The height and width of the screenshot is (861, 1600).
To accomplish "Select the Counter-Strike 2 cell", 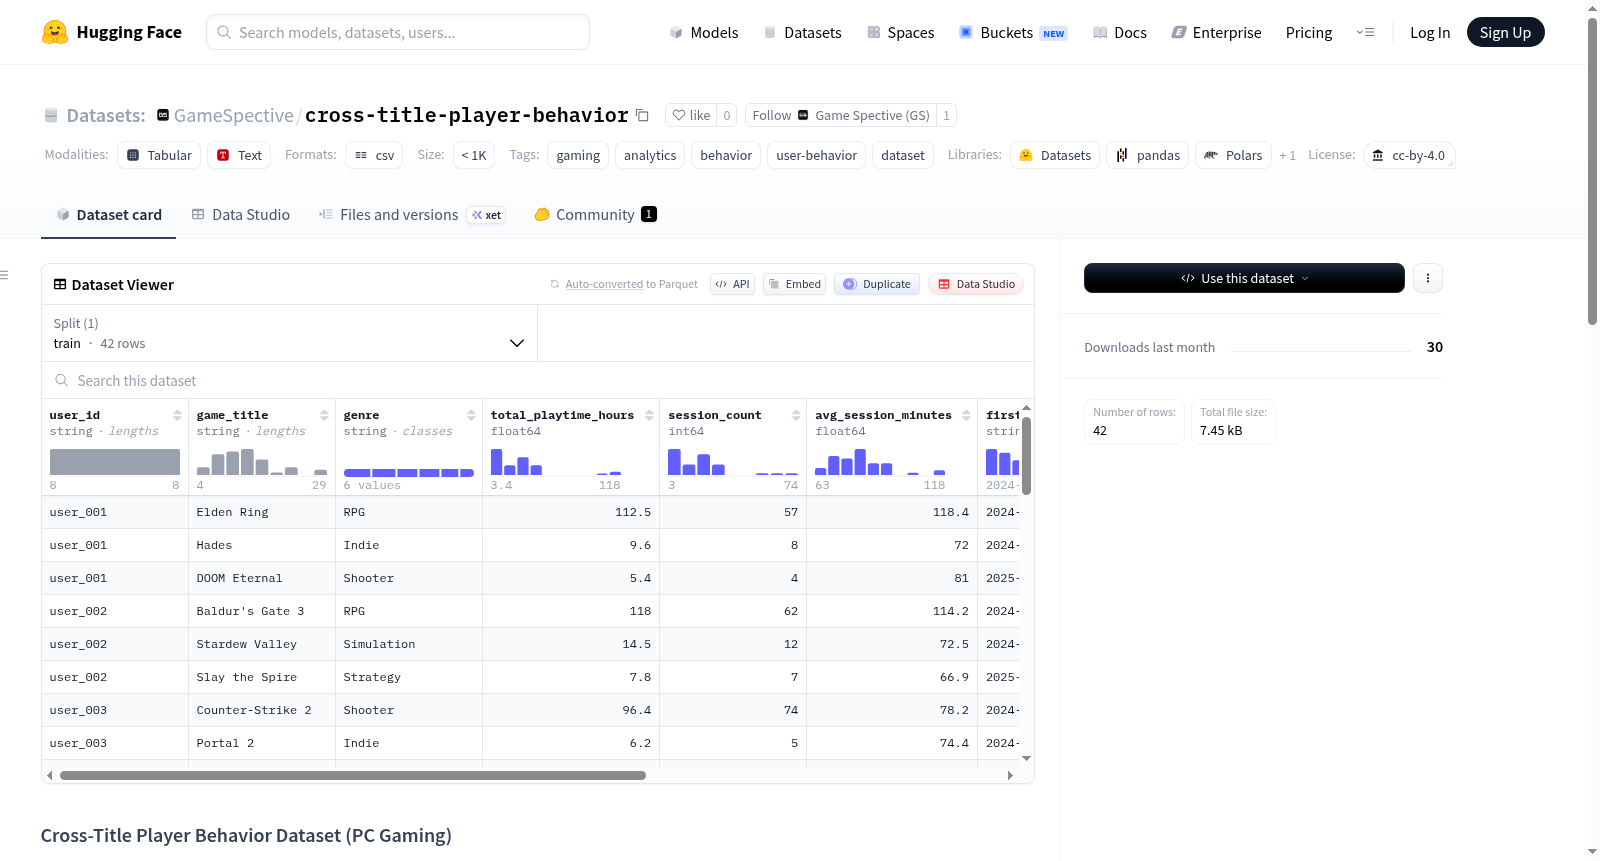I will [x=262, y=710].
